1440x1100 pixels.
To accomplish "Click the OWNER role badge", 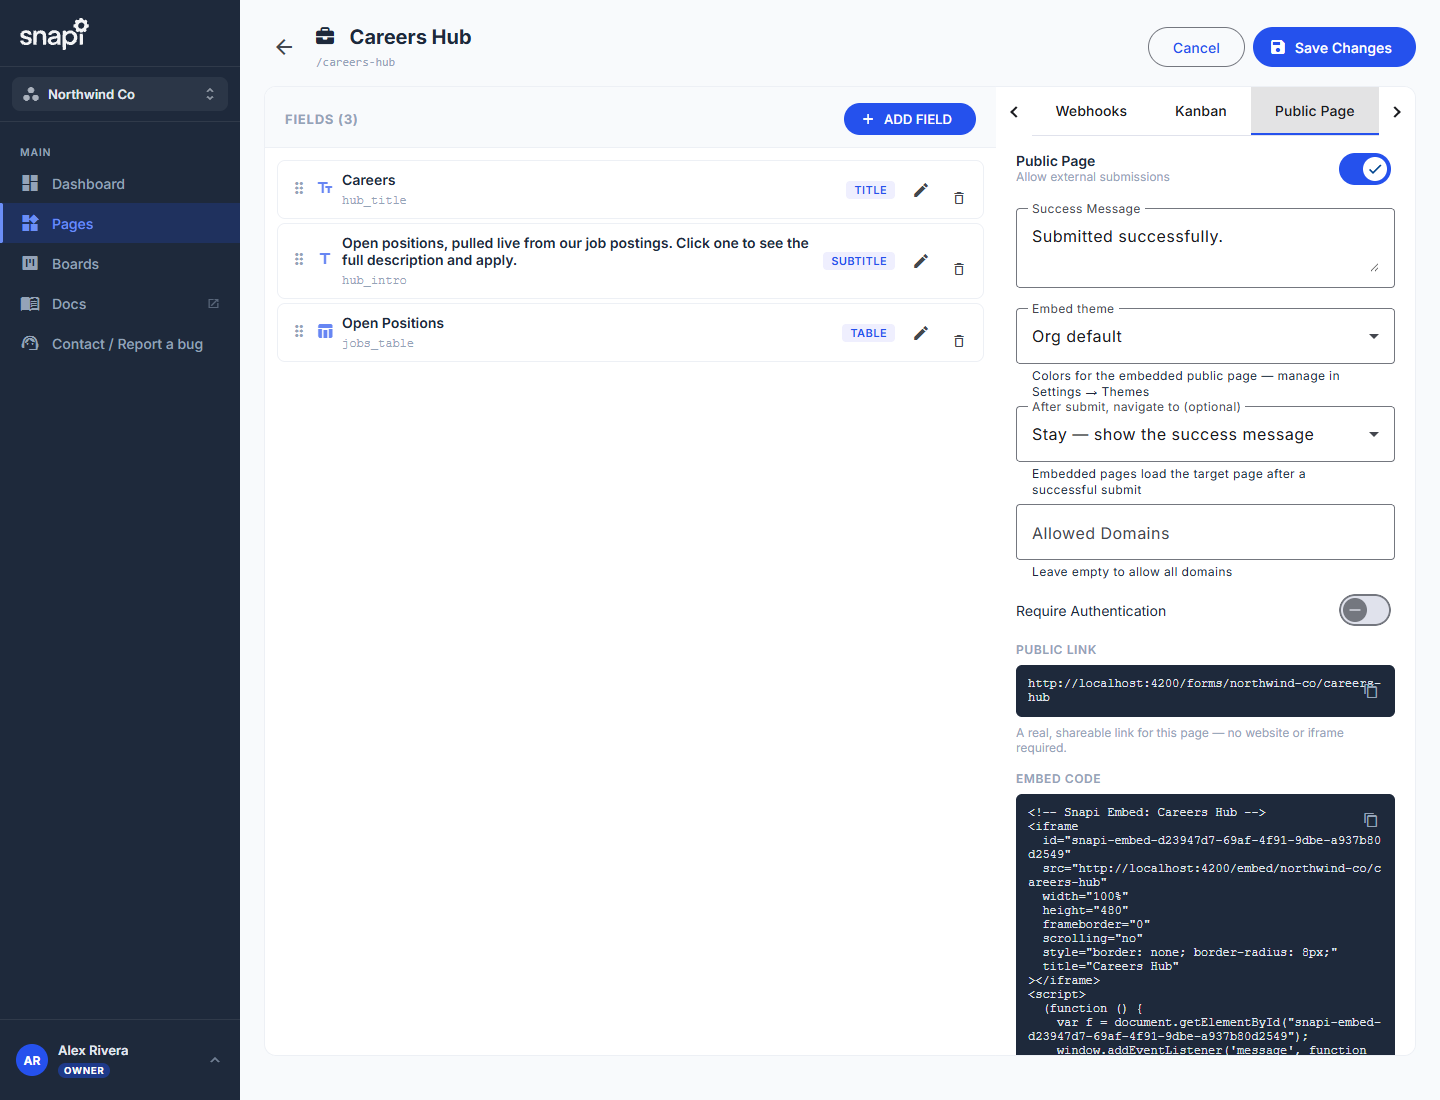I will pyautogui.click(x=84, y=1070).
